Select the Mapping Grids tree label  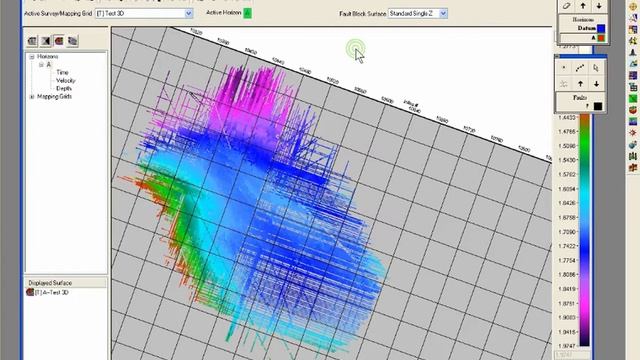(54, 97)
